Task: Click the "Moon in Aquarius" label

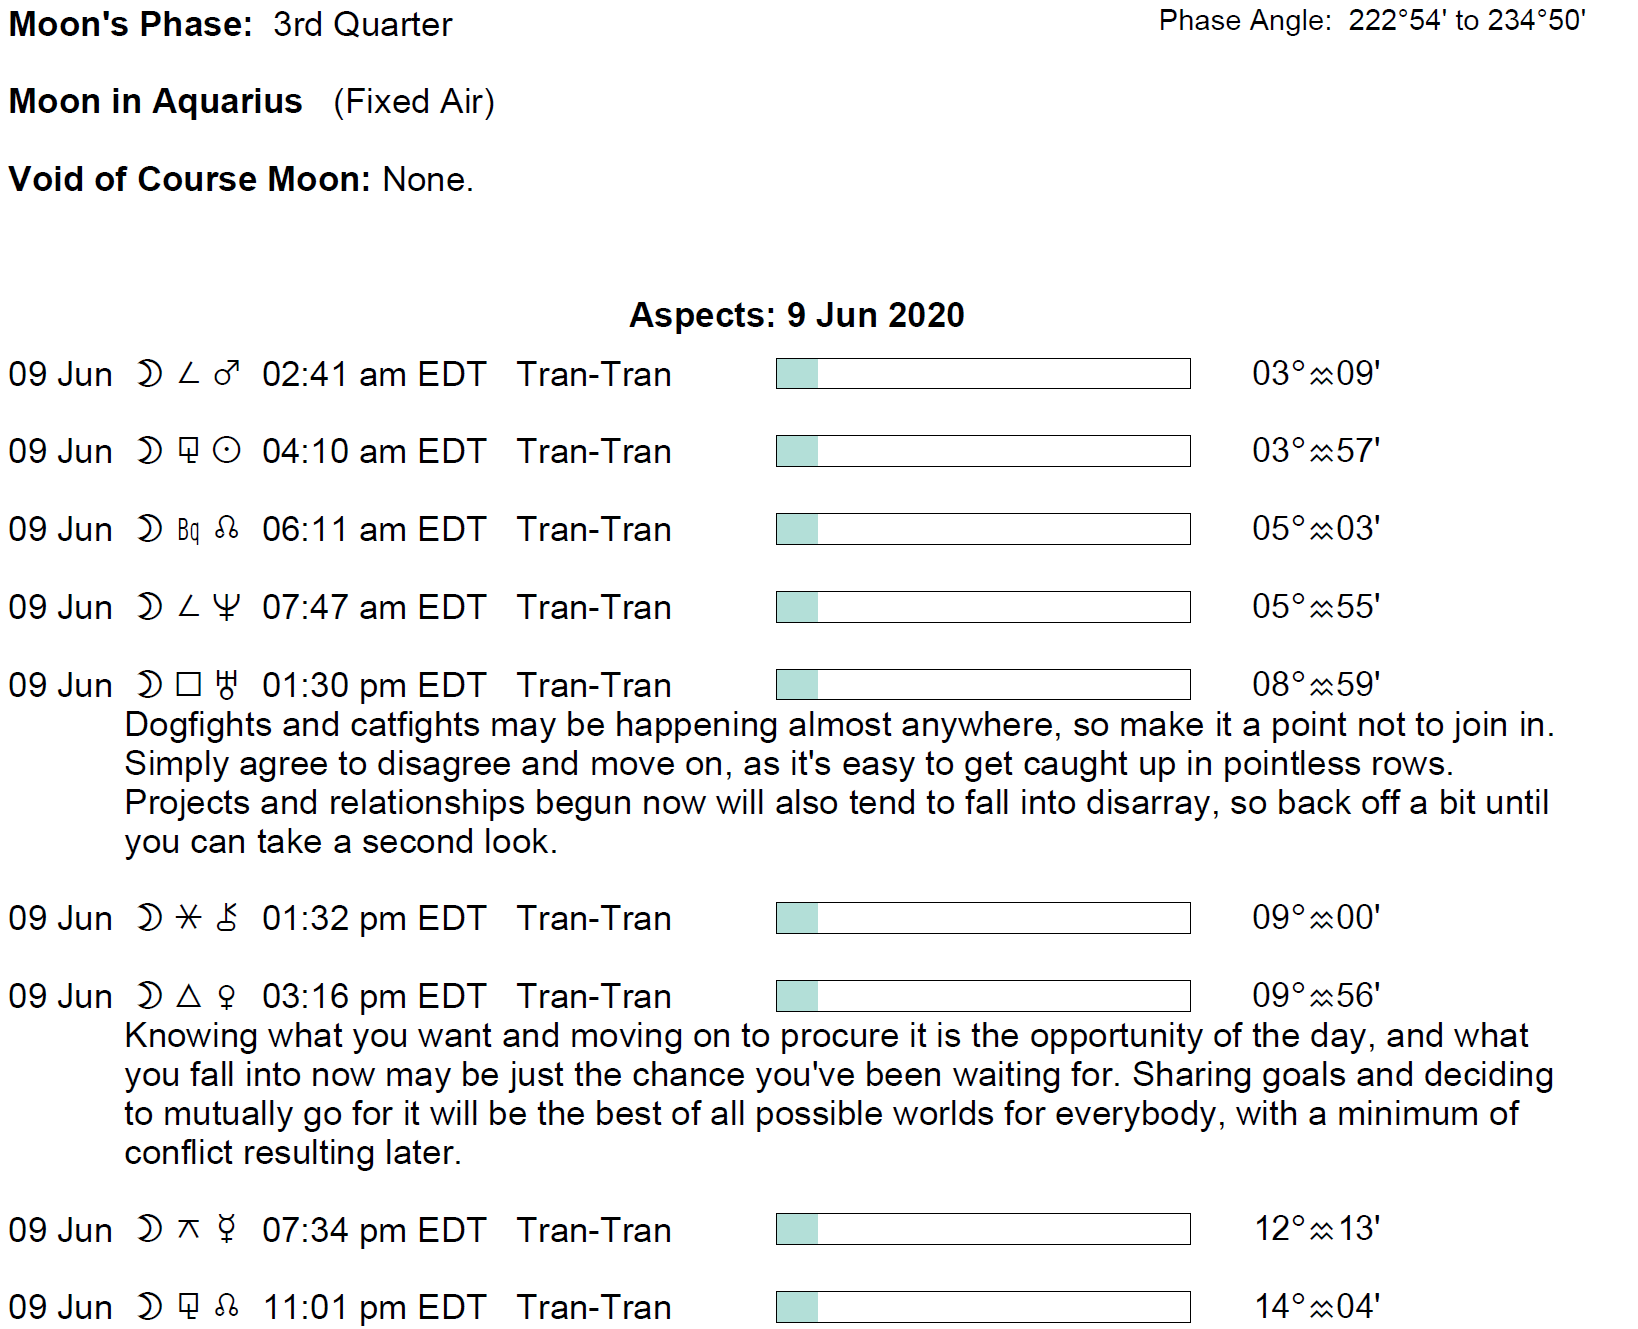Action: pyautogui.click(x=155, y=102)
